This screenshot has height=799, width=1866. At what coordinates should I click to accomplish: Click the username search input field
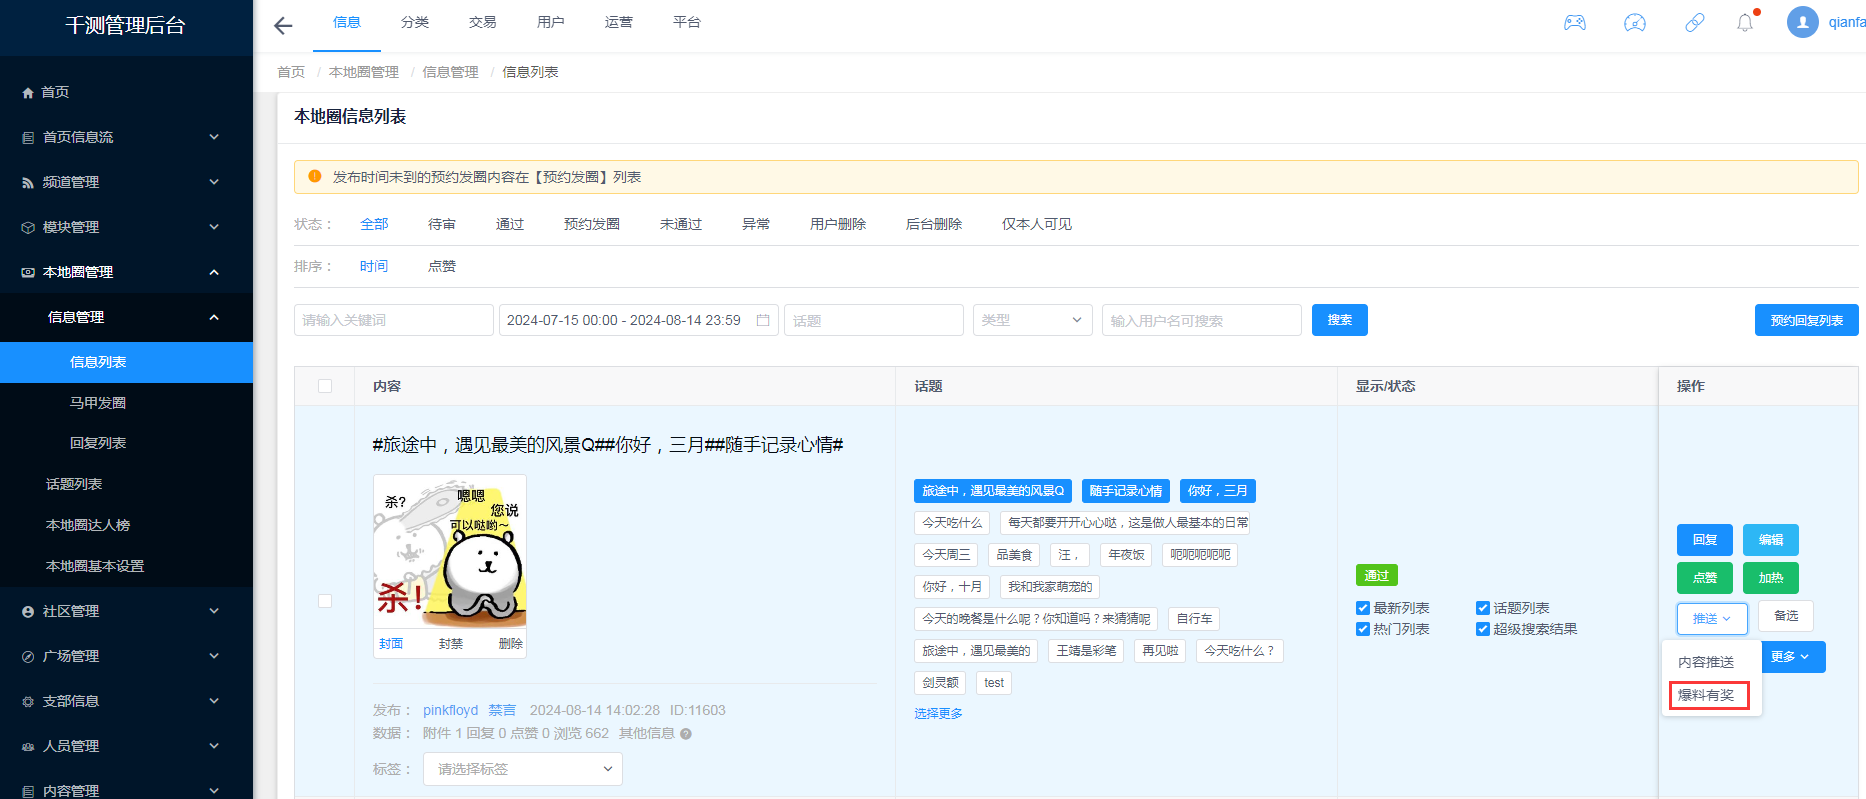click(1202, 320)
